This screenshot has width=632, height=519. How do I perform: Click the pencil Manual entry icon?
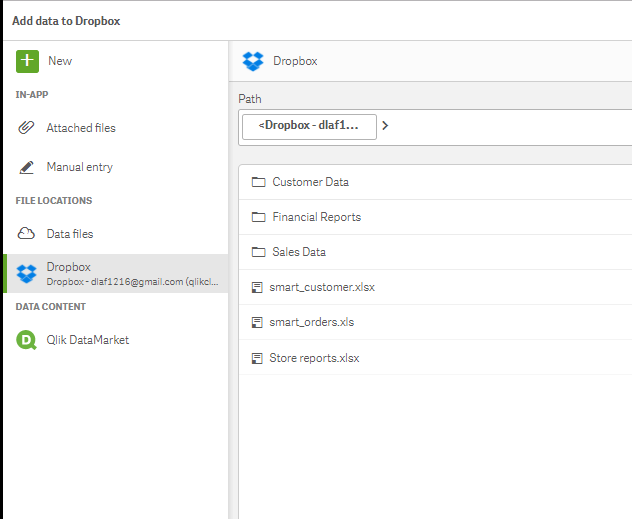tap(27, 167)
